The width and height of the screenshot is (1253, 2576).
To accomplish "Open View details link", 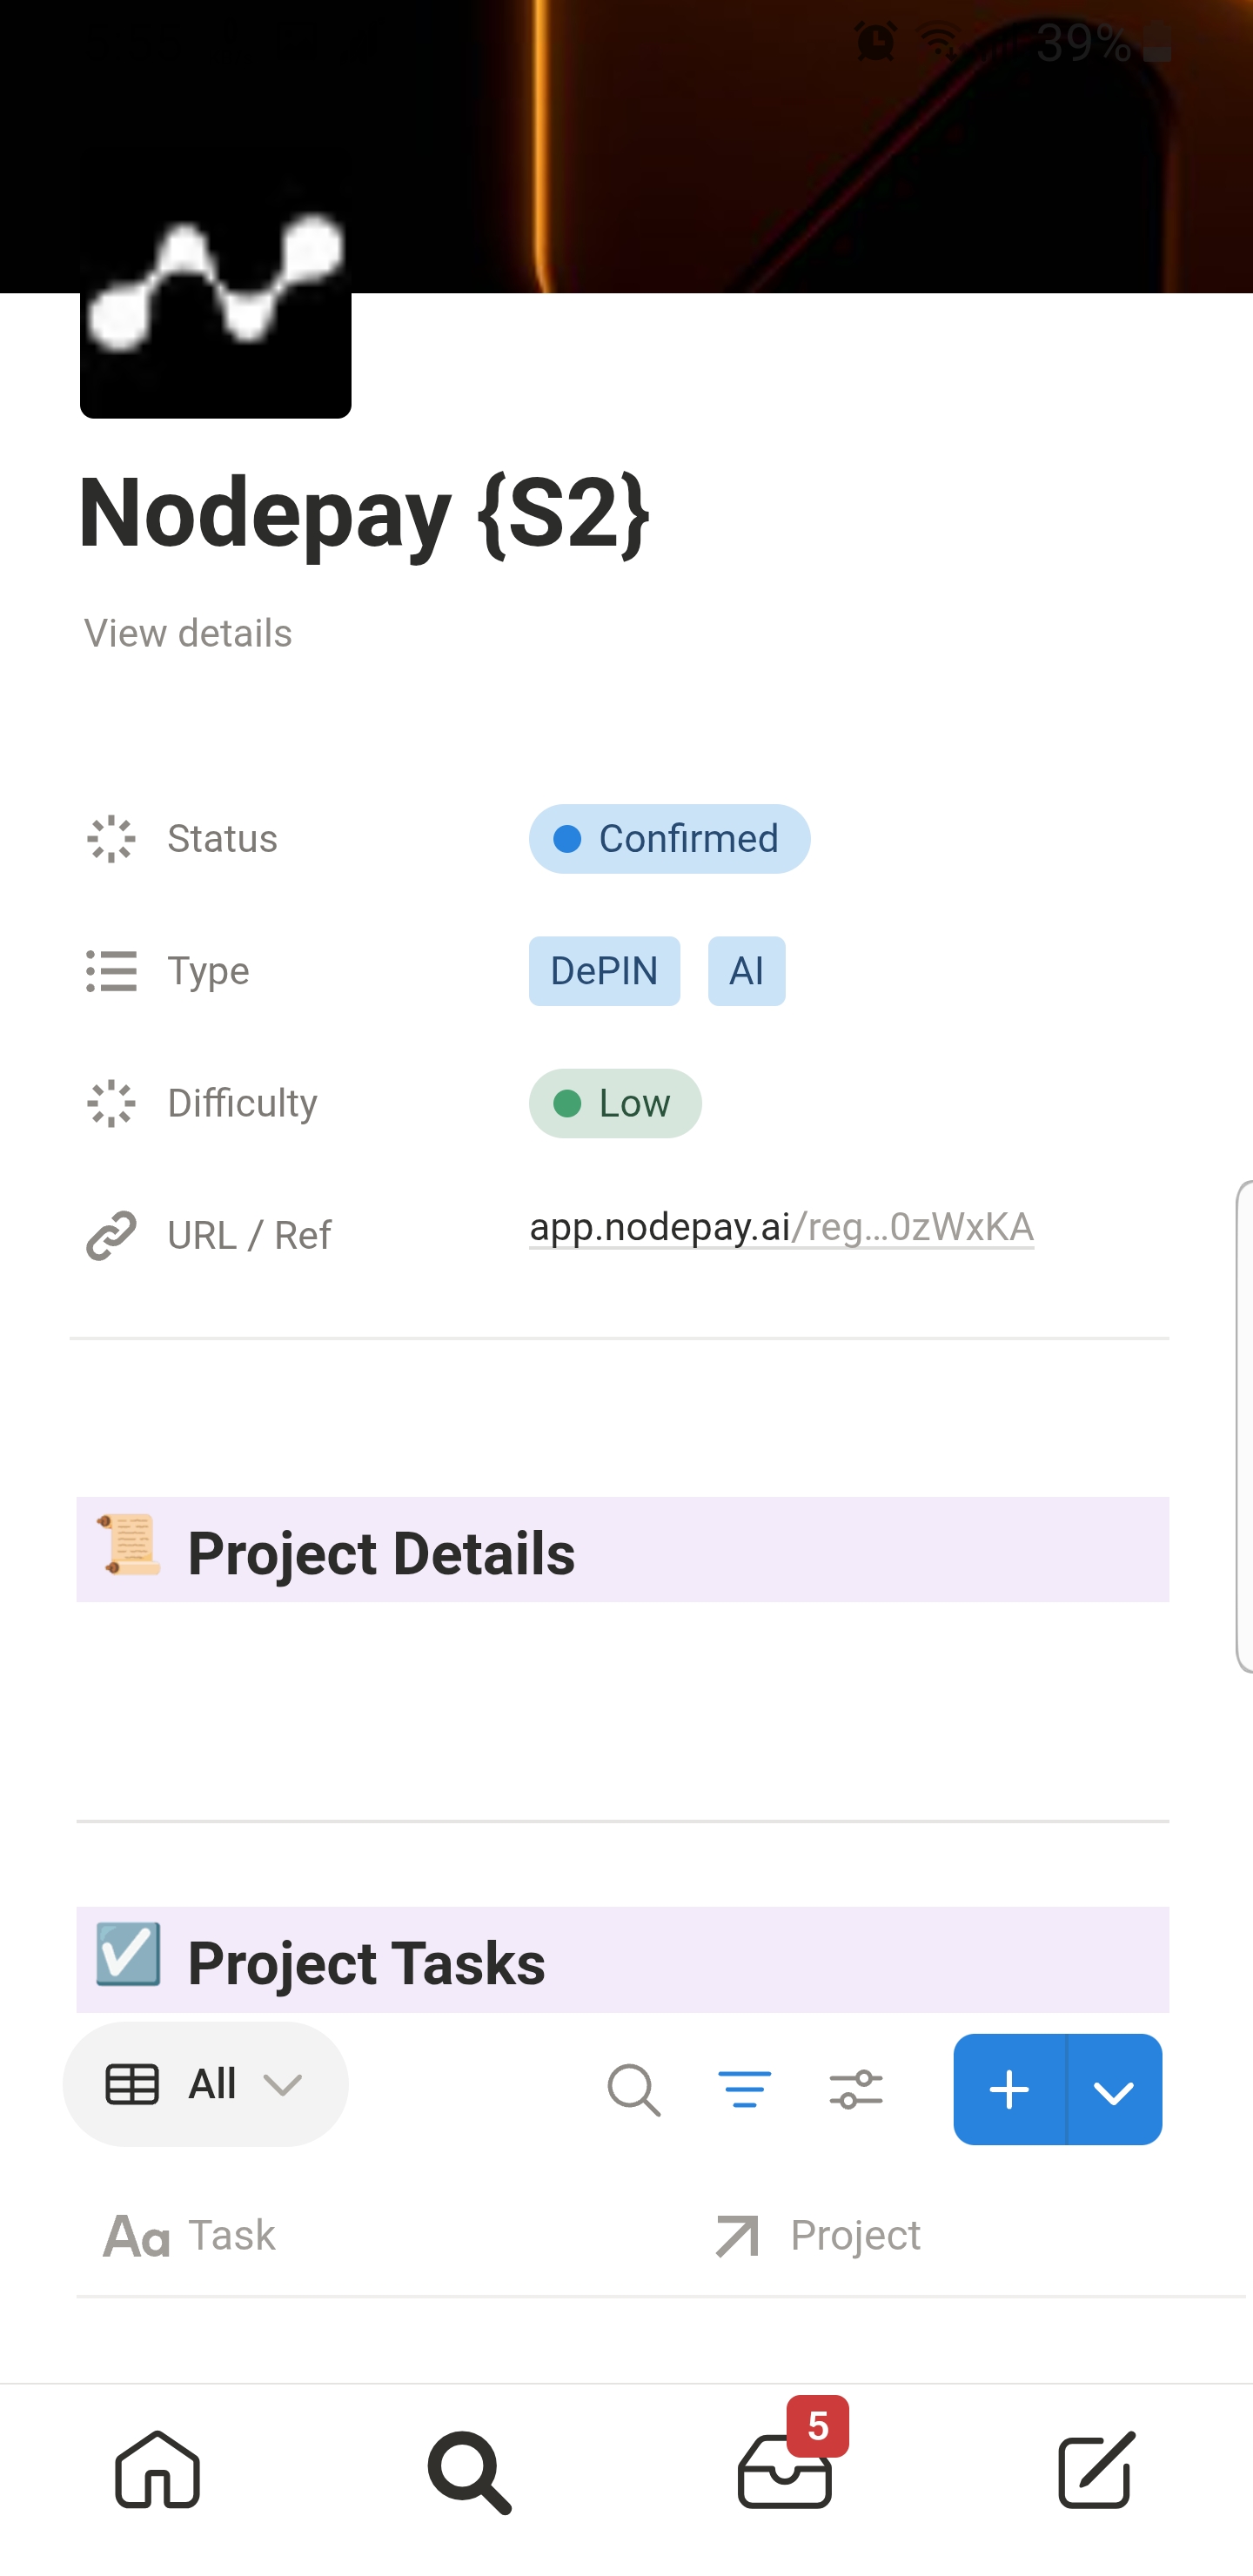I will click(188, 633).
